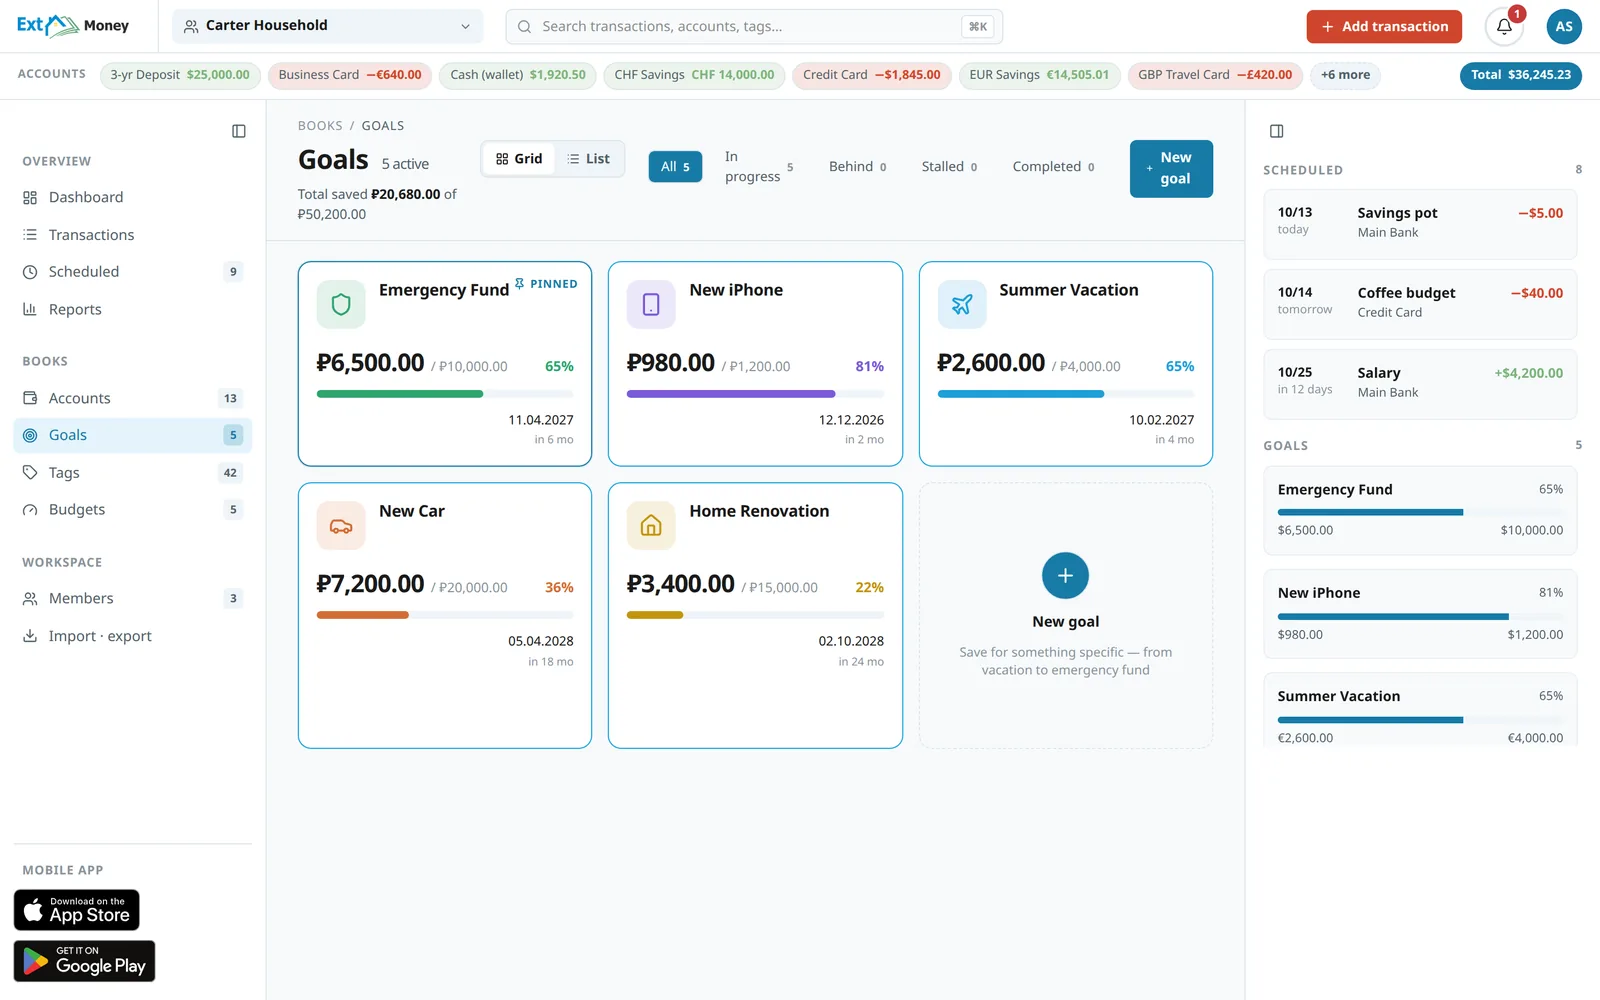
Task: Open Carter Household selector dropdown
Action: coord(328,26)
